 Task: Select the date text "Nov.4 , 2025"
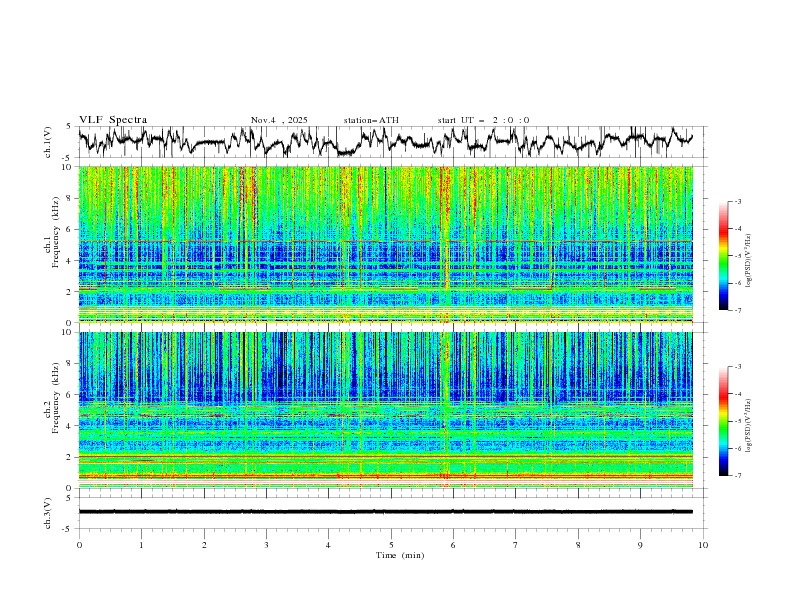[x=279, y=120]
